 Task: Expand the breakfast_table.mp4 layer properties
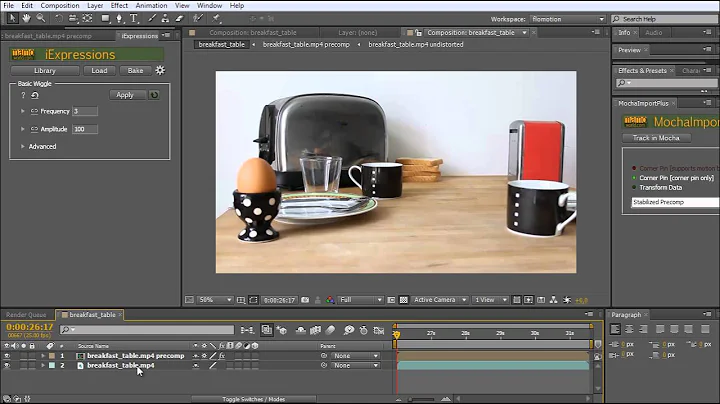tap(43, 365)
